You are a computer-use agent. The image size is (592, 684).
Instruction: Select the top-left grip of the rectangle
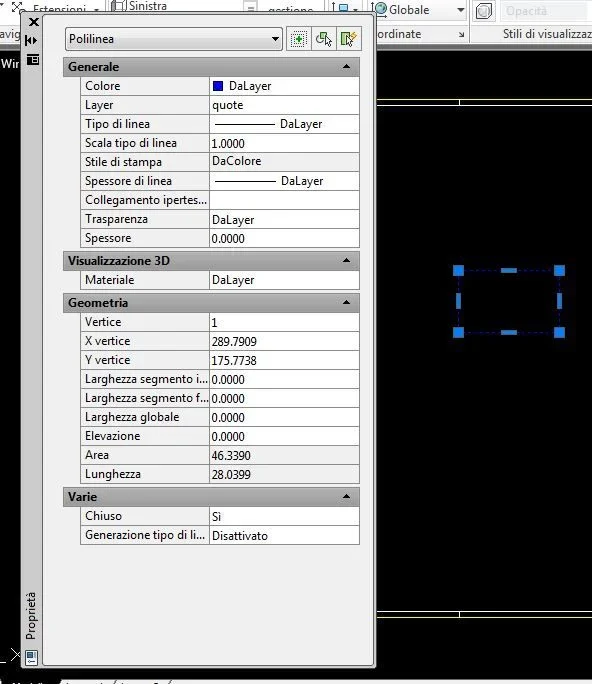pos(458,270)
